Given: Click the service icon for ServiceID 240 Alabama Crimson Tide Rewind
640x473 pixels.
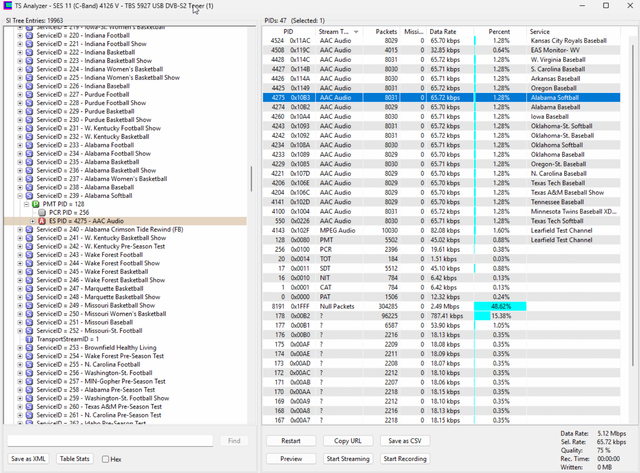Looking at the screenshot, I should point(29,229).
